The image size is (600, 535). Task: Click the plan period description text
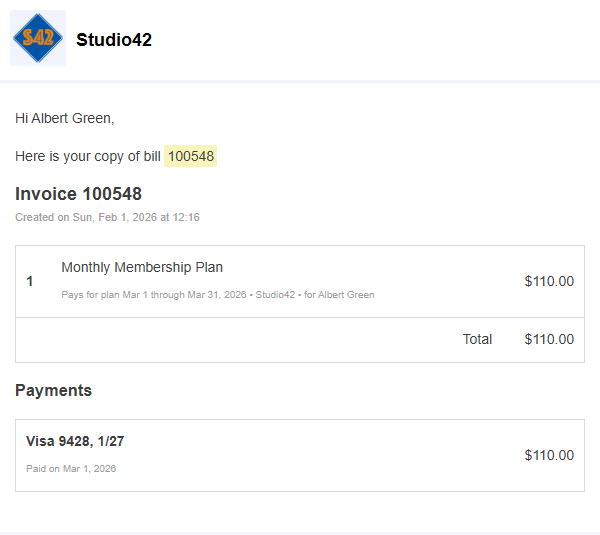pos(217,295)
